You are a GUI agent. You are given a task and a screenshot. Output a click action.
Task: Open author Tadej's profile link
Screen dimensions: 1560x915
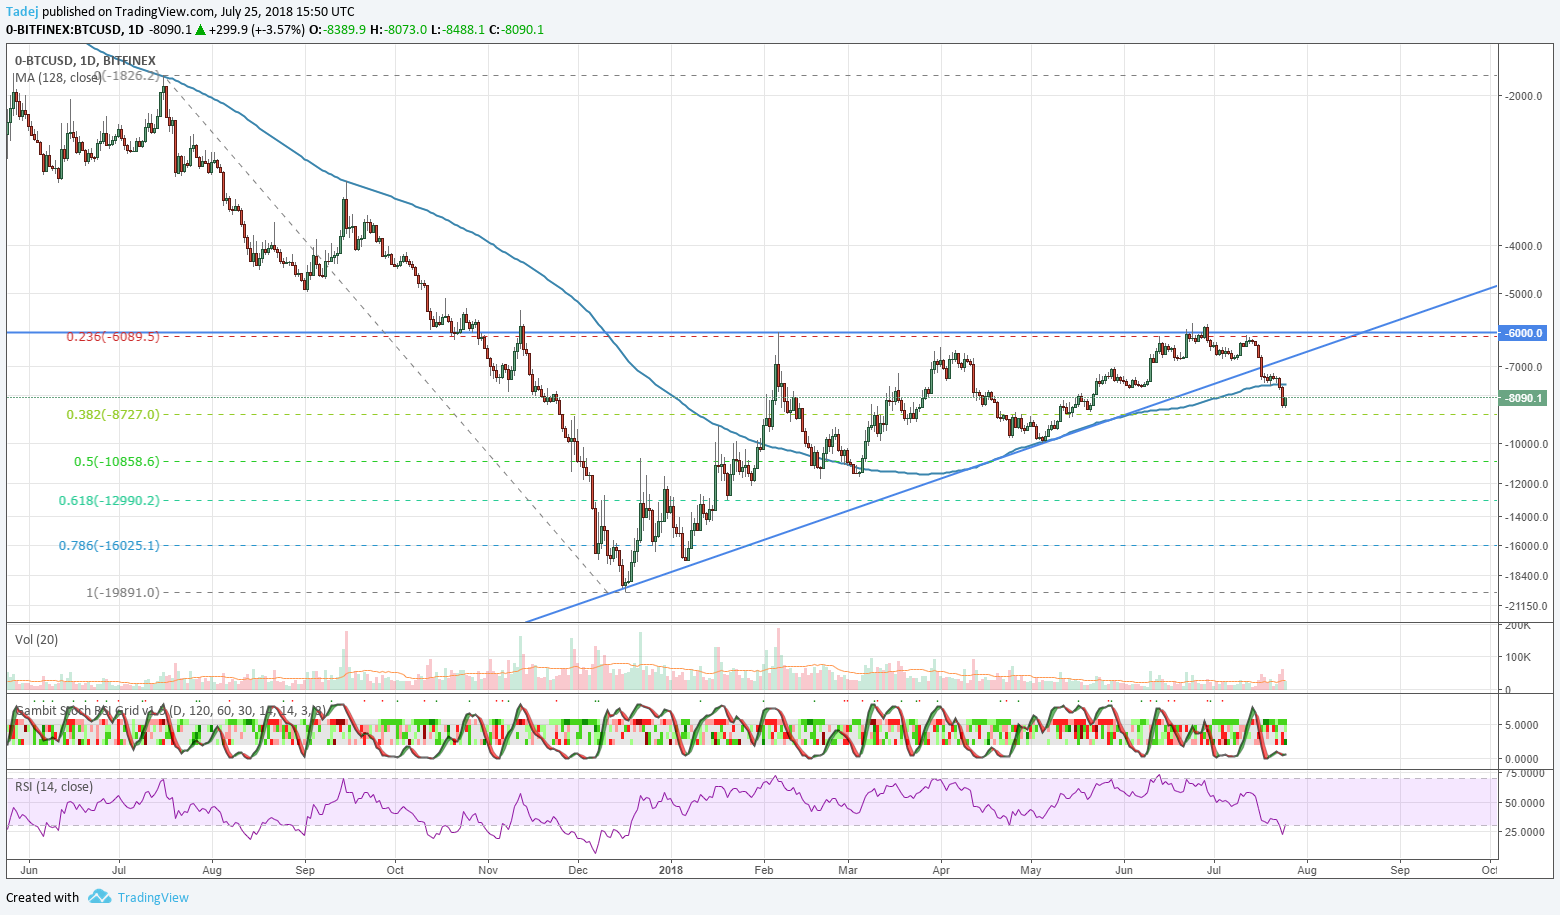pos(22,11)
